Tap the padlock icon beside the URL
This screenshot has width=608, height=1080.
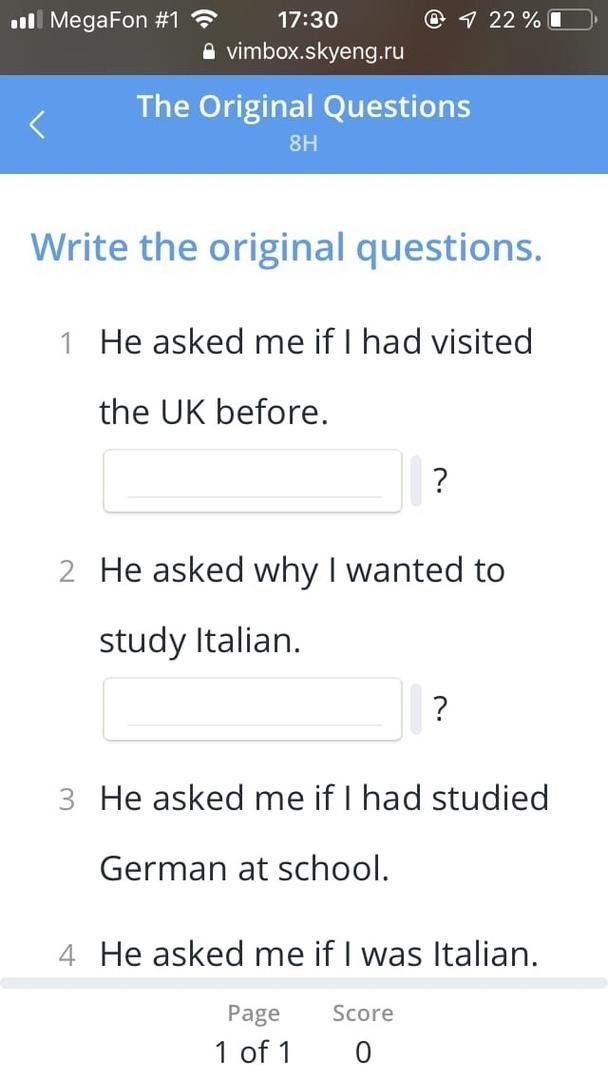(209, 52)
